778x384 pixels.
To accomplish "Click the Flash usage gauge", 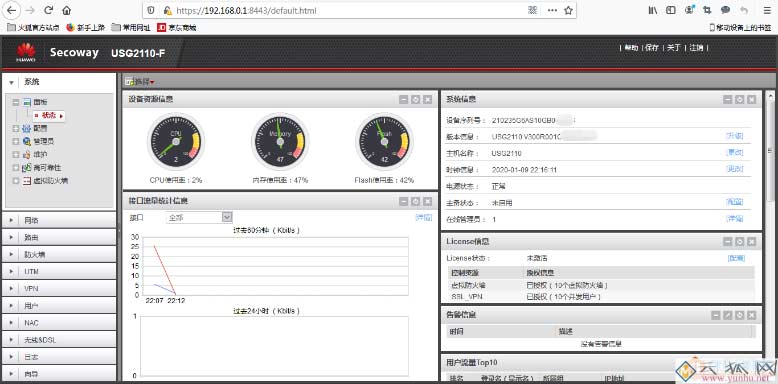I will pos(385,142).
